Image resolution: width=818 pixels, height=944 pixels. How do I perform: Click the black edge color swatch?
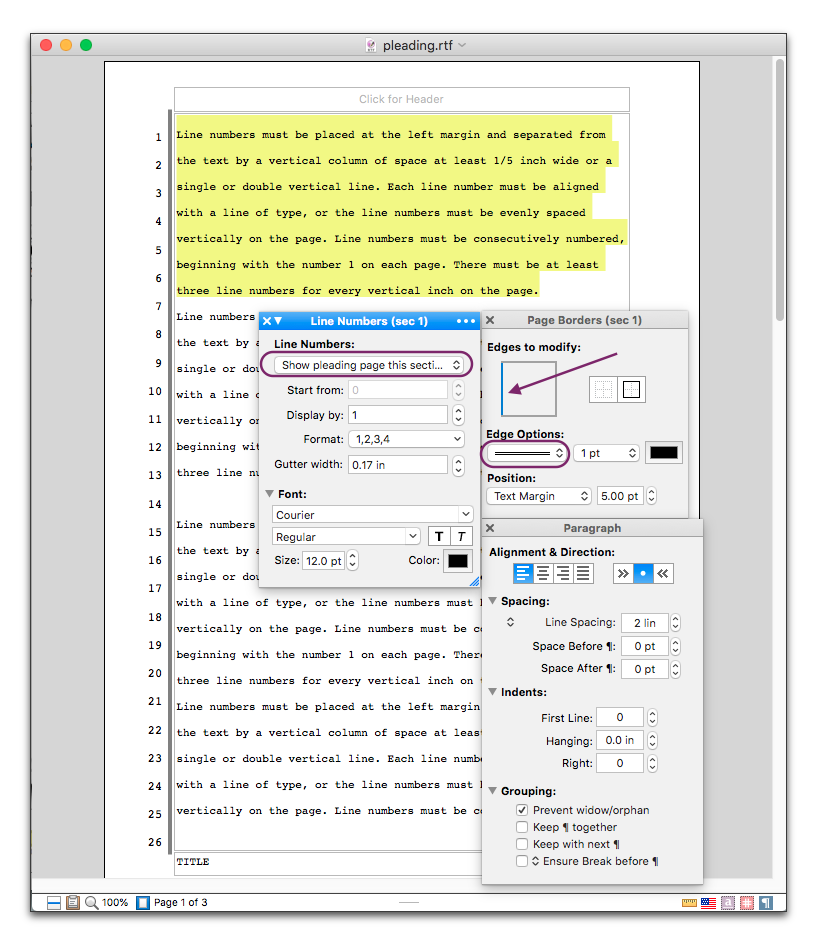click(x=664, y=453)
